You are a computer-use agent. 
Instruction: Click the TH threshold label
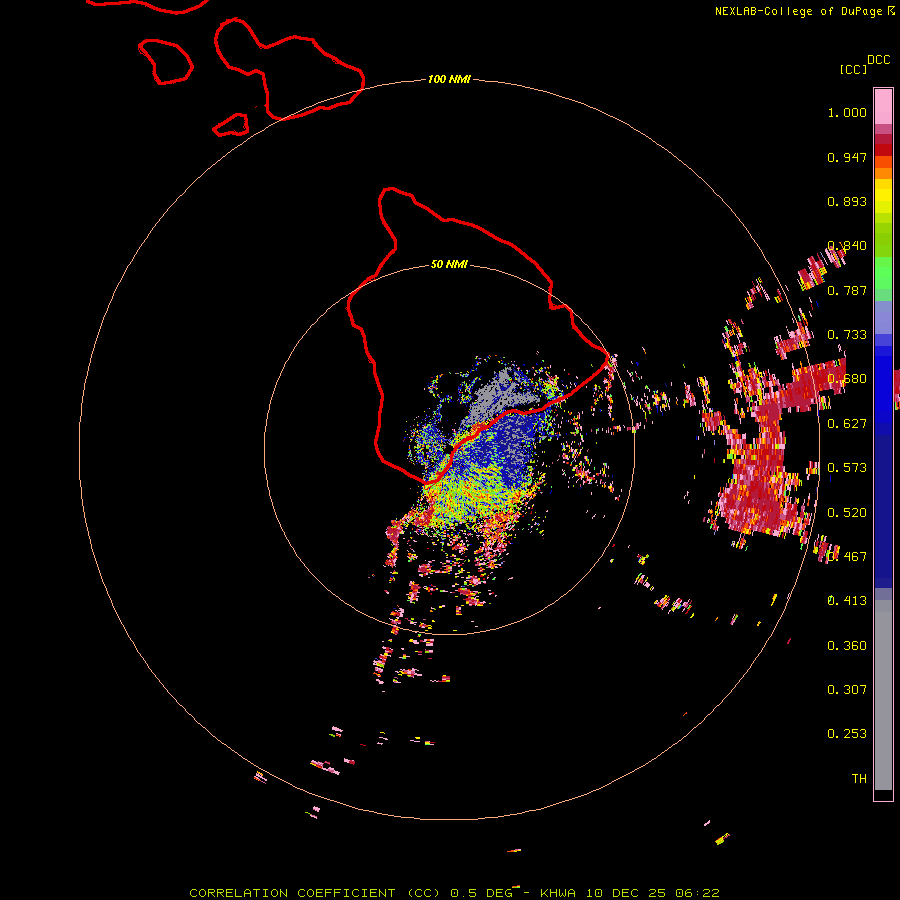click(x=859, y=779)
